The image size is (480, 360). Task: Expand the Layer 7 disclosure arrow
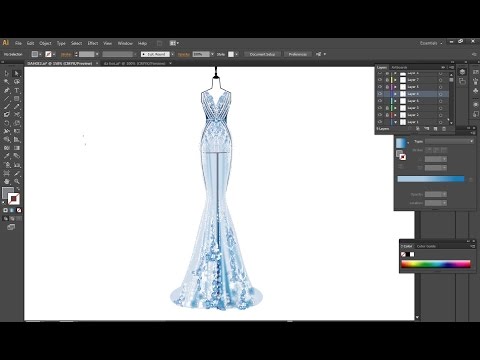pos(396,80)
